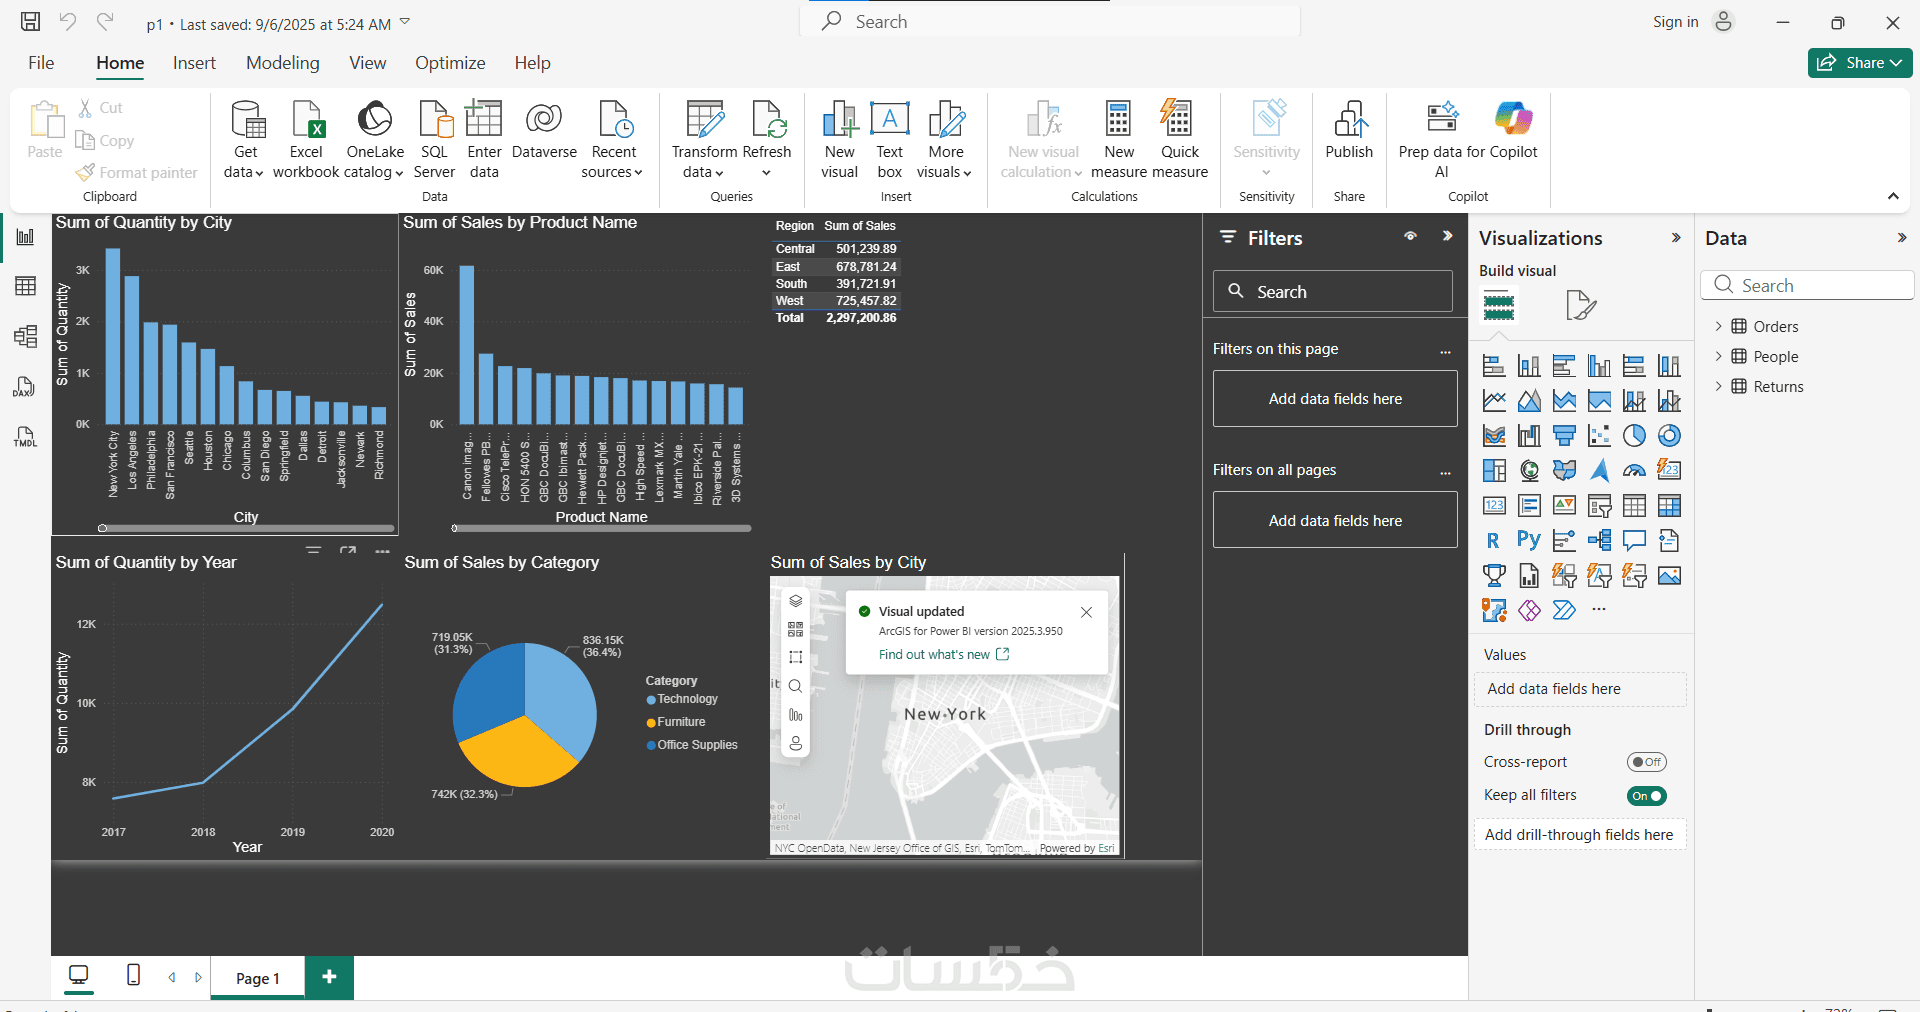Viewport: 1920px width, 1012px height.
Task: Click the City chart horizontal scrollbar handle
Action: pos(102,528)
